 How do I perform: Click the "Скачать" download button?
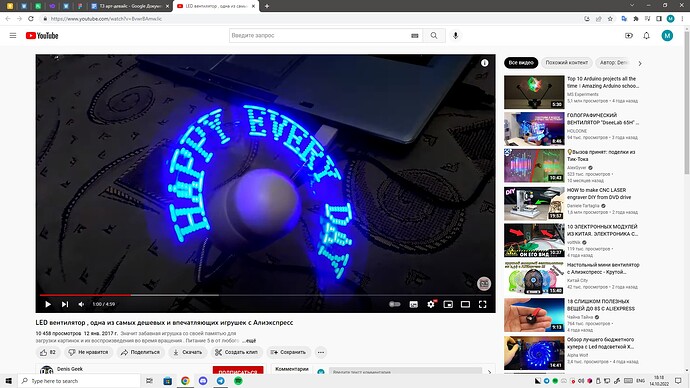coord(187,352)
